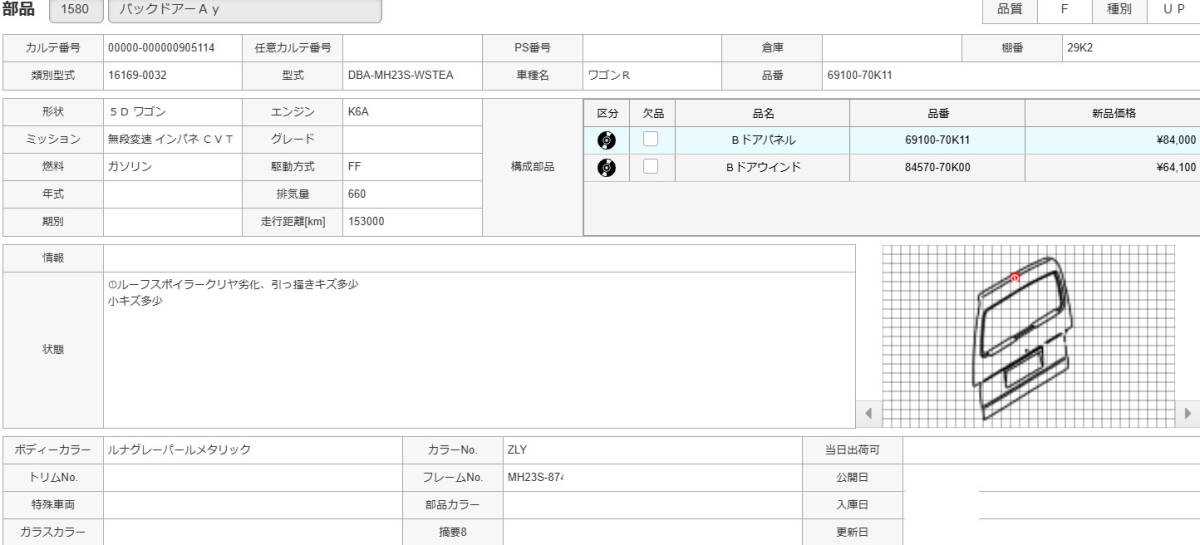Screen dimensions: 1200x545
Task: Click the empty 情報 field
Action: tap(479, 257)
